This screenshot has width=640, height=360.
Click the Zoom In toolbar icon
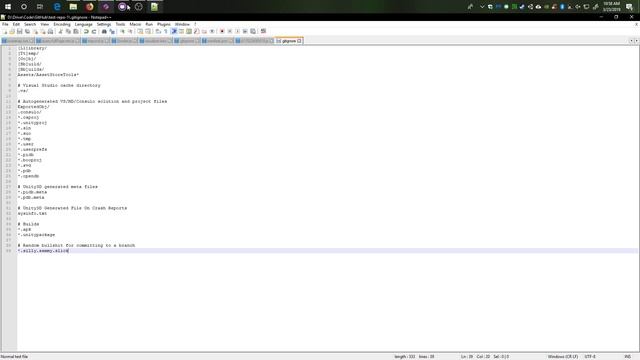[x=122, y=31]
